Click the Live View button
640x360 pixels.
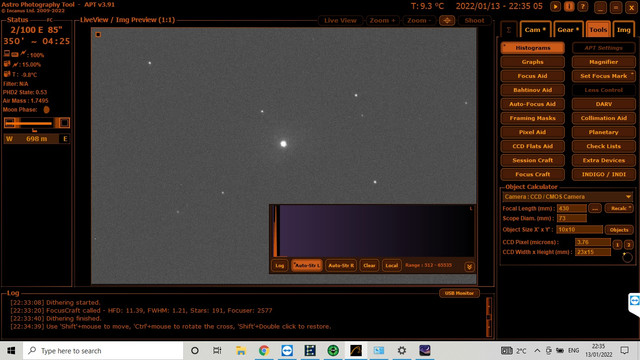tap(340, 20)
